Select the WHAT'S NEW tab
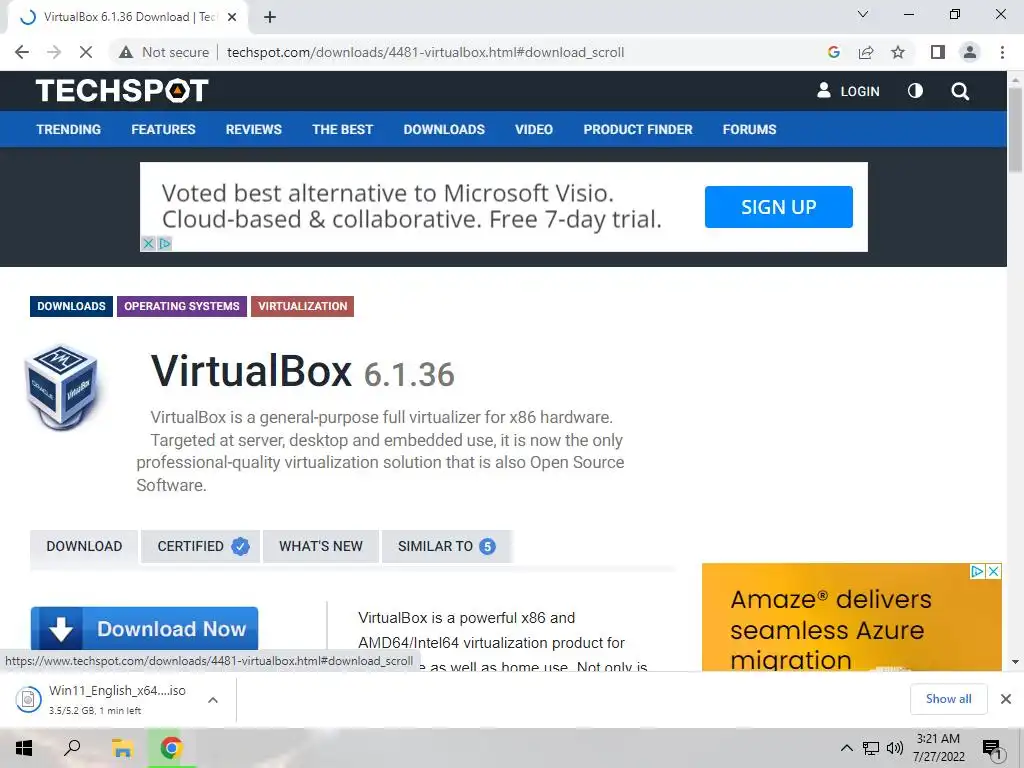The image size is (1024, 768). 321,546
